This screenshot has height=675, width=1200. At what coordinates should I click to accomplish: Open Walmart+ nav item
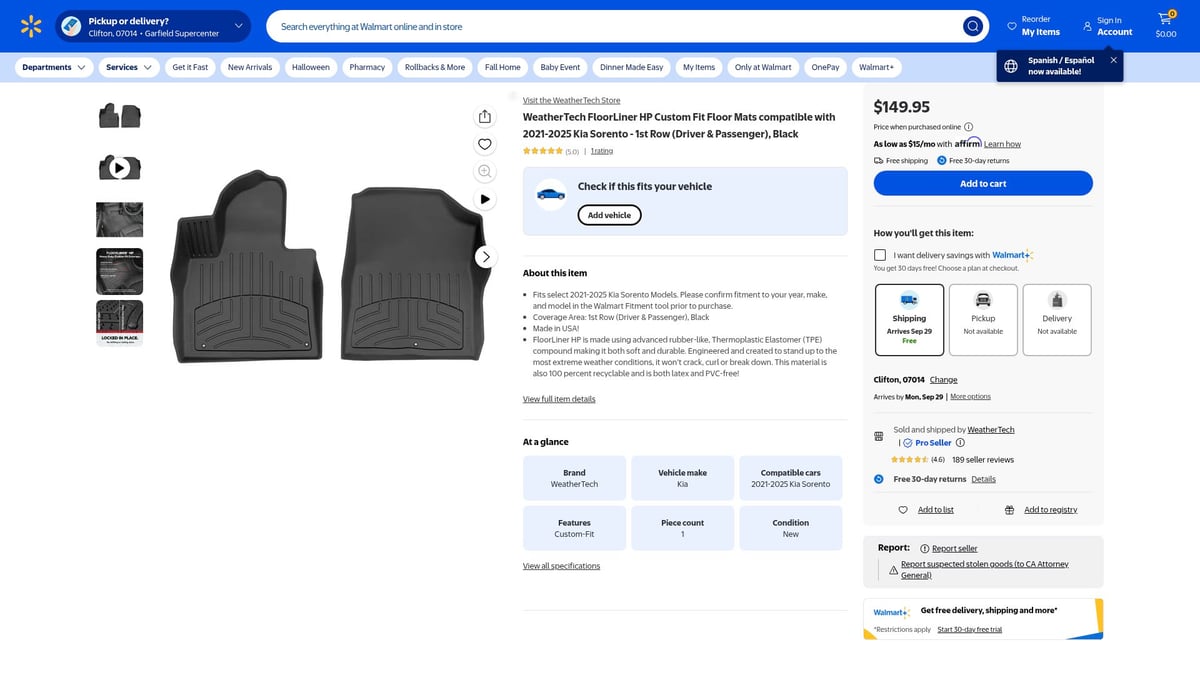(x=876, y=67)
